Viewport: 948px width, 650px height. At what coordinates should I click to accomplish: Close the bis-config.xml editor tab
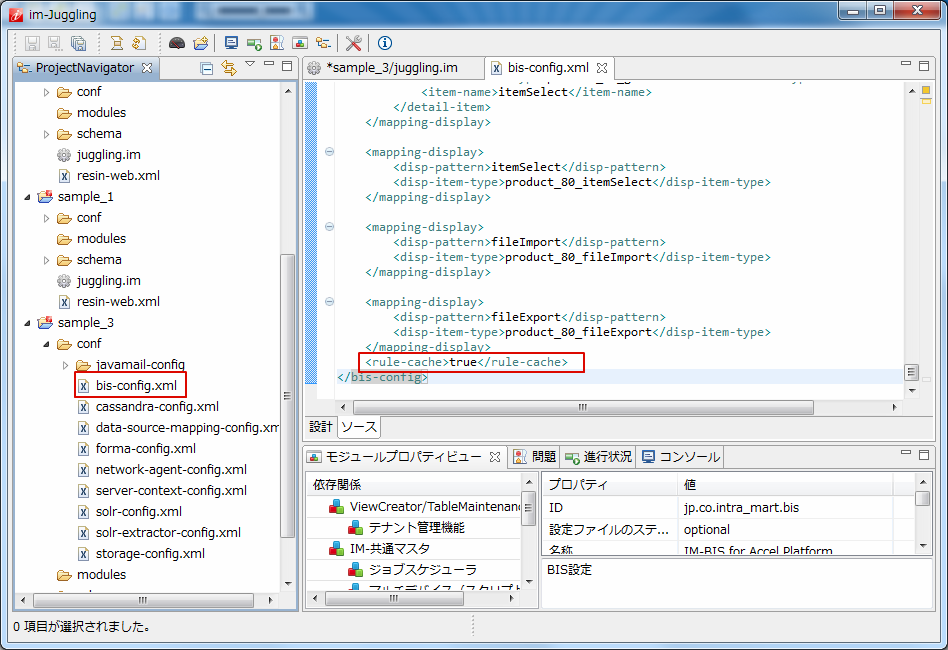coord(602,68)
